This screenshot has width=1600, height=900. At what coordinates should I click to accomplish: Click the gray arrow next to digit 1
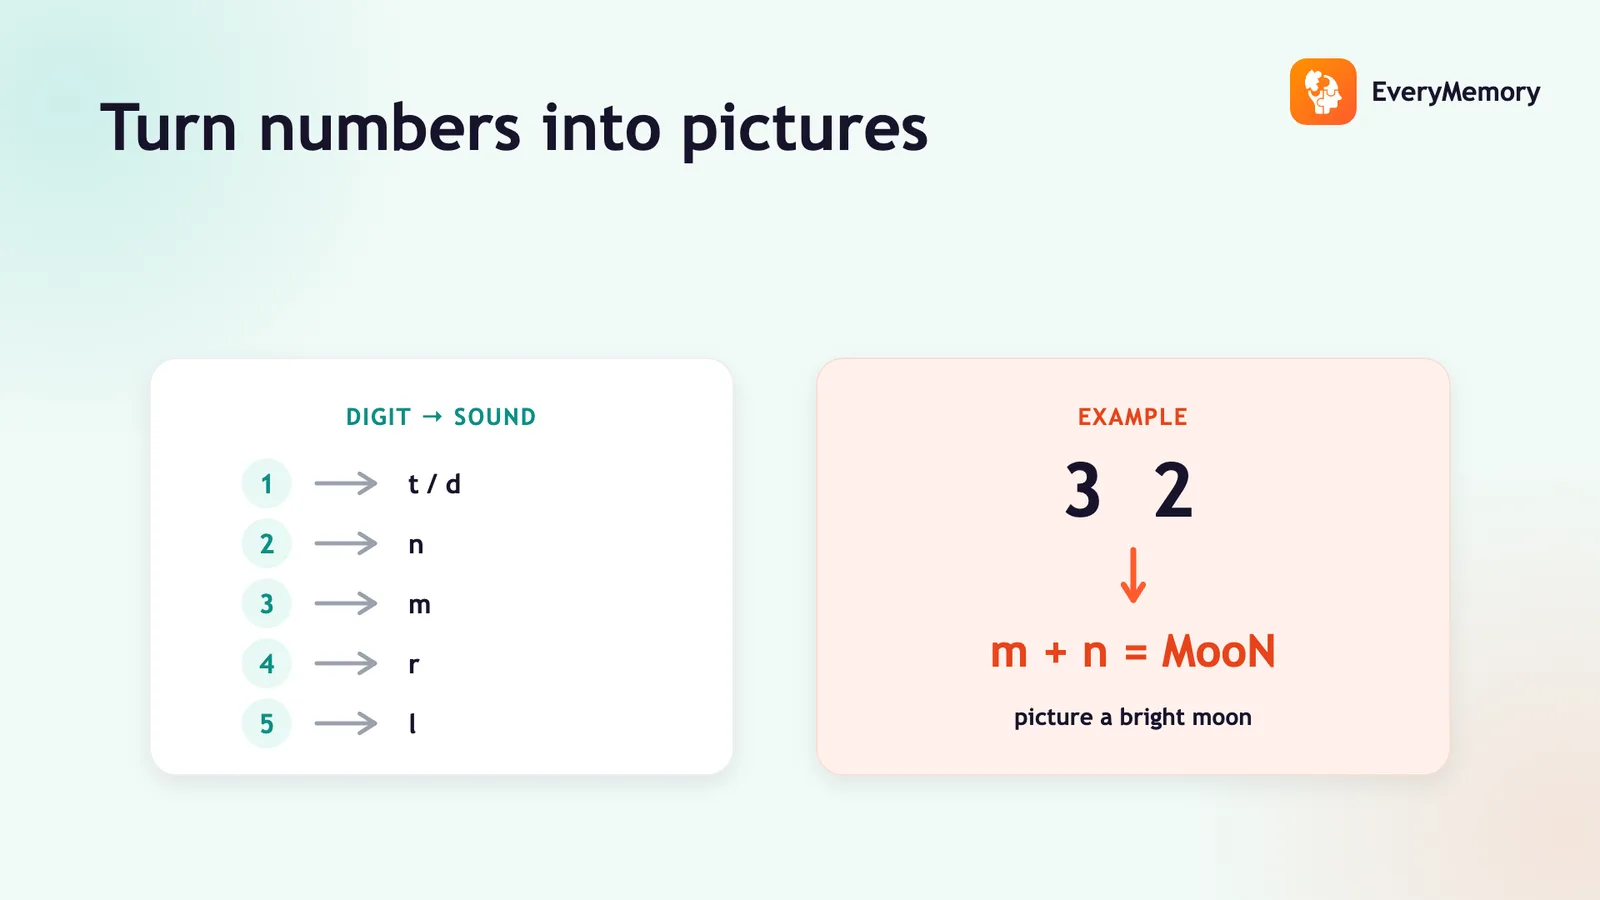coord(346,484)
